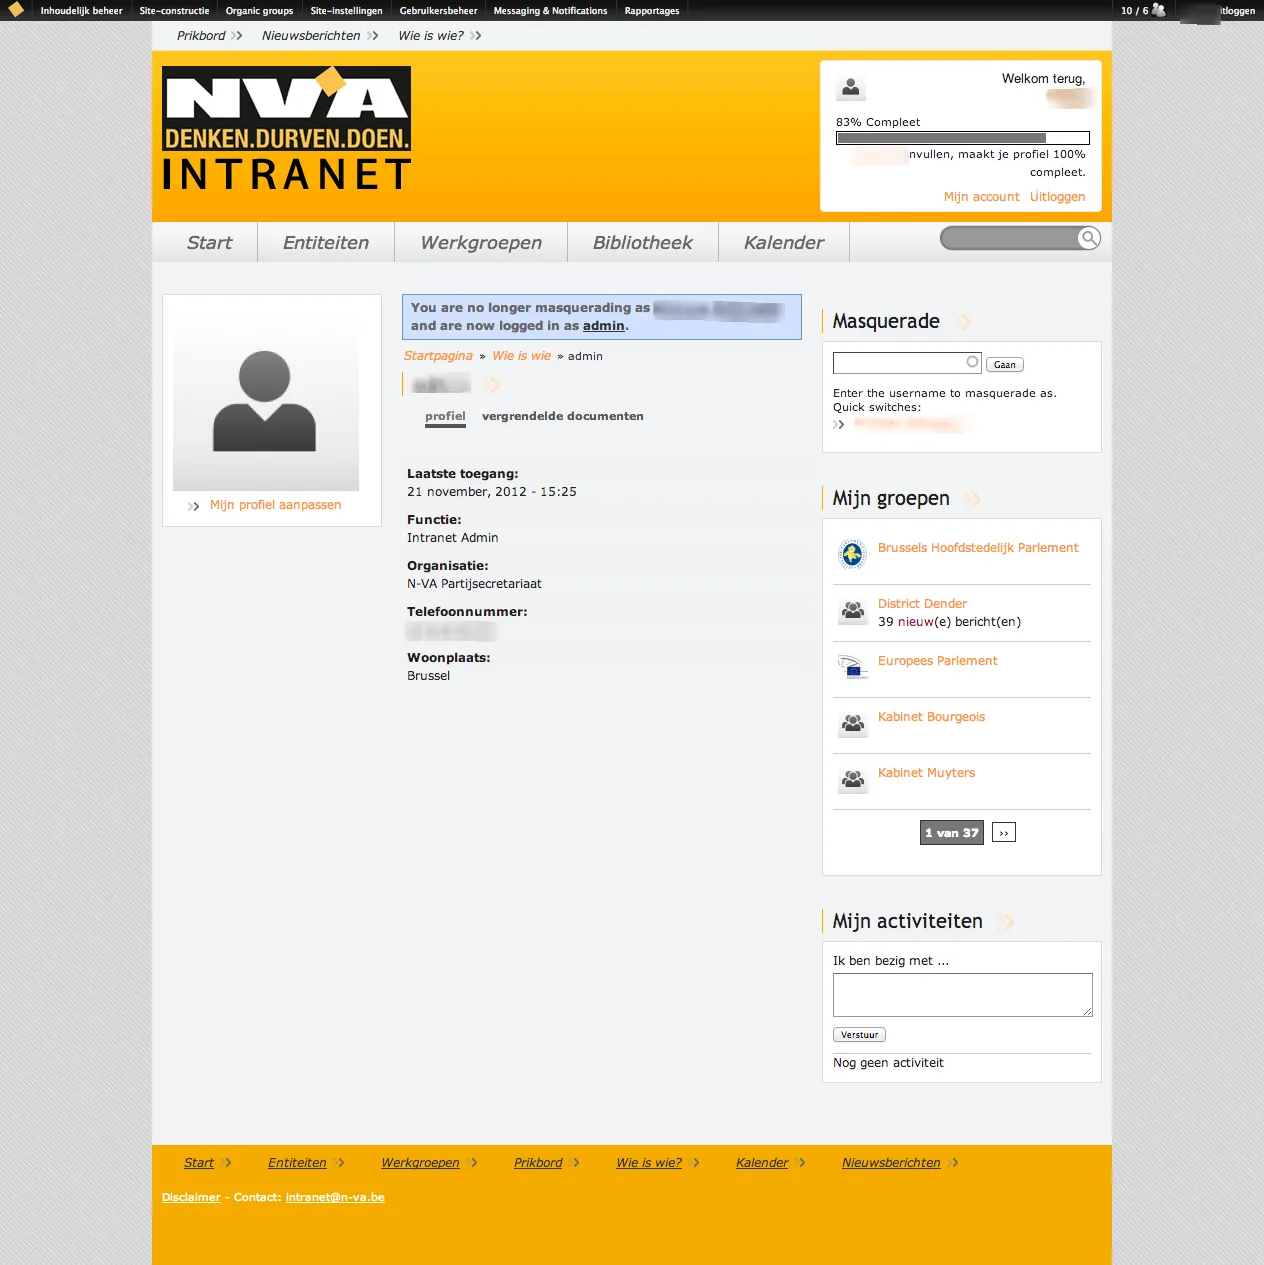
Task: Click the Kabinet Bourgeois group icon
Action: tap(853, 723)
